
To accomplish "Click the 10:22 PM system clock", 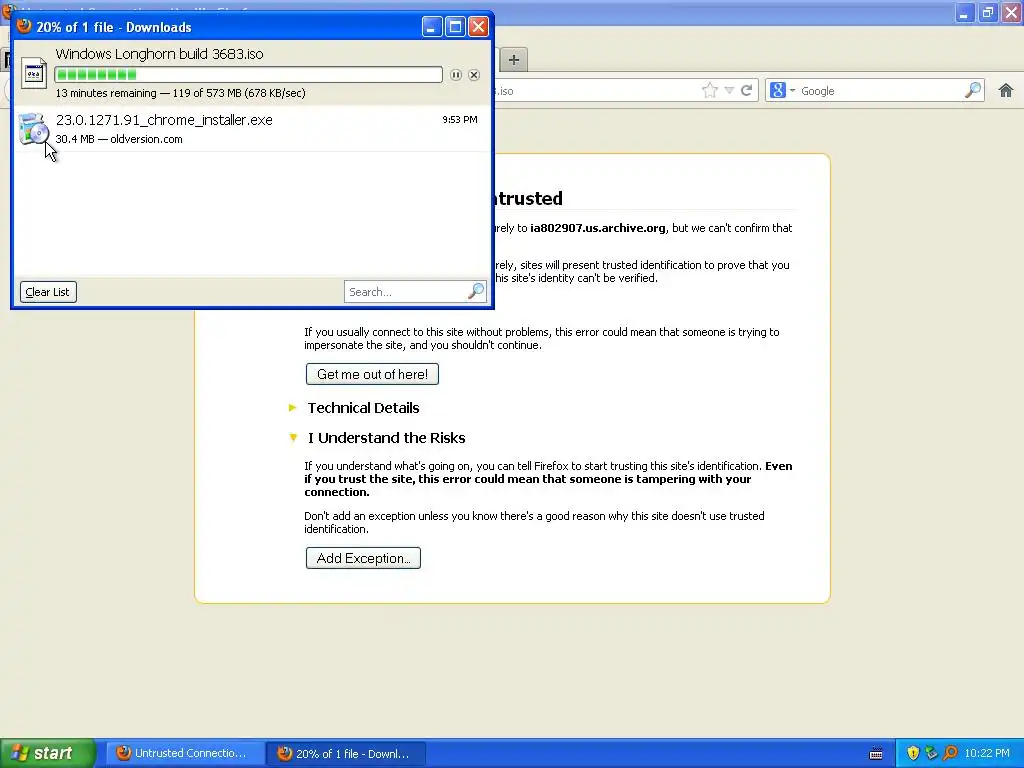I will pyautogui.click(x=987, y=754).
